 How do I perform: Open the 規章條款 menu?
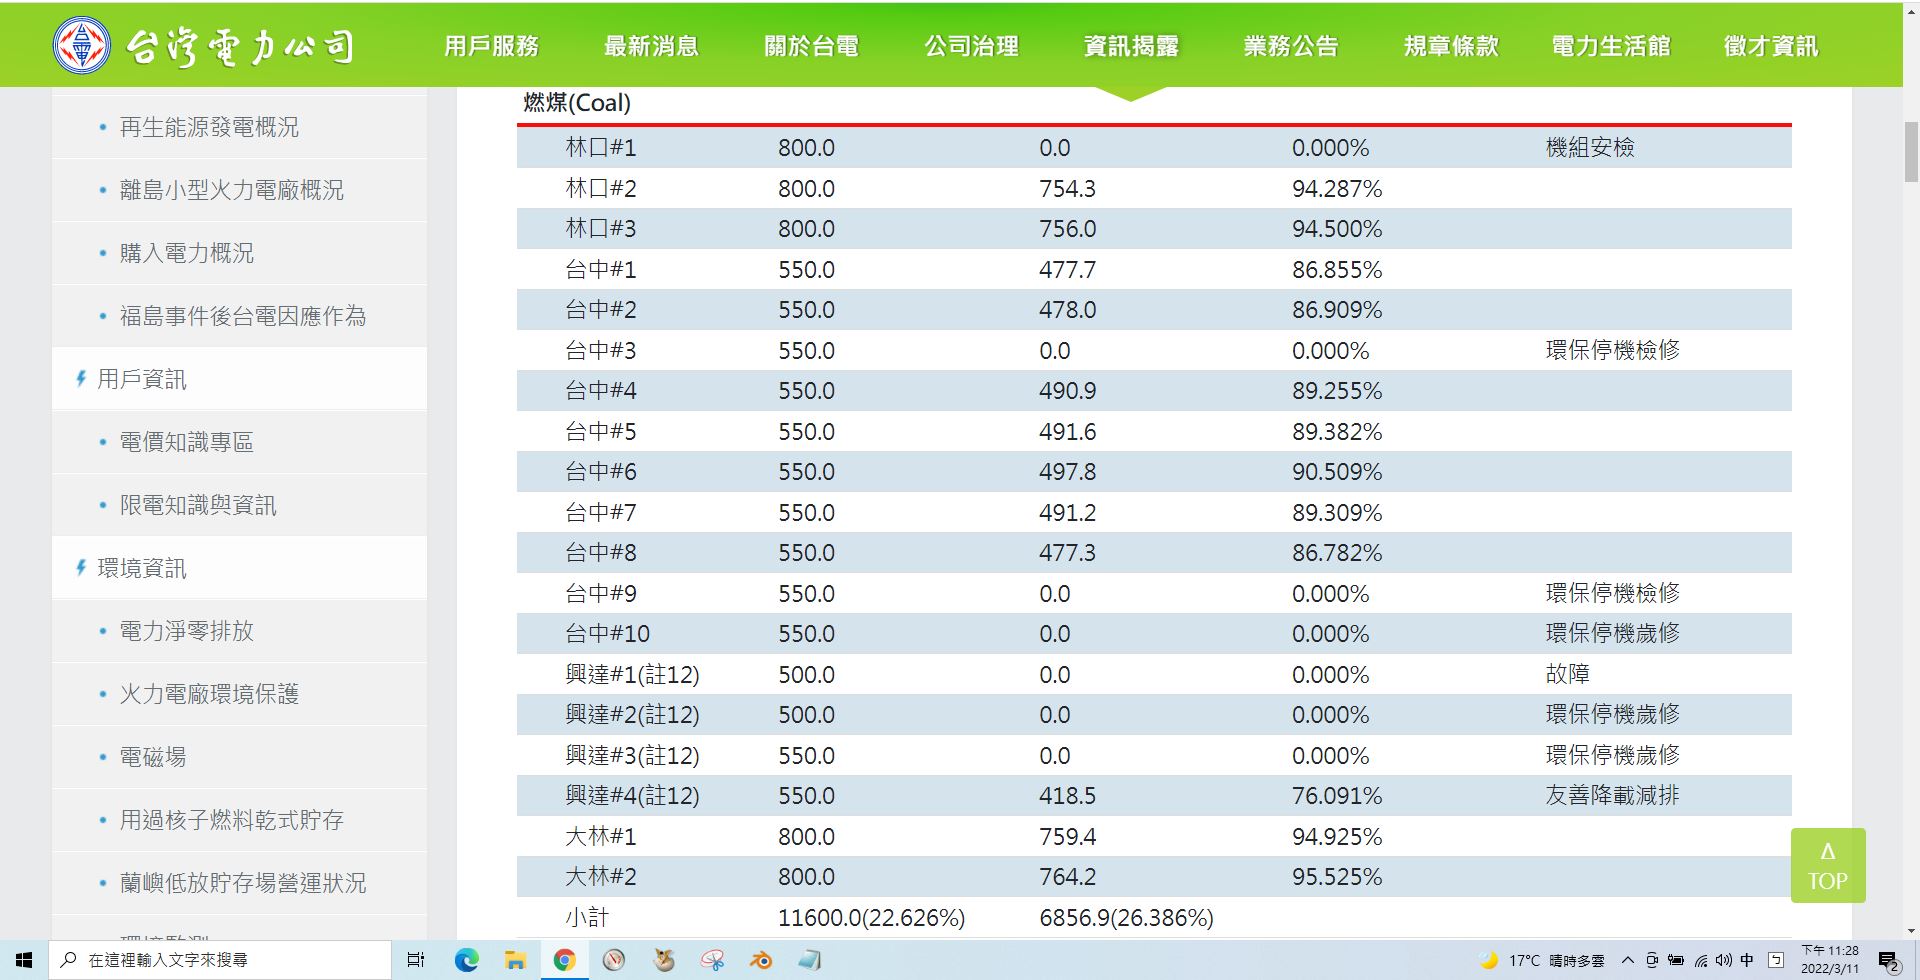(x=1451, y=46)
